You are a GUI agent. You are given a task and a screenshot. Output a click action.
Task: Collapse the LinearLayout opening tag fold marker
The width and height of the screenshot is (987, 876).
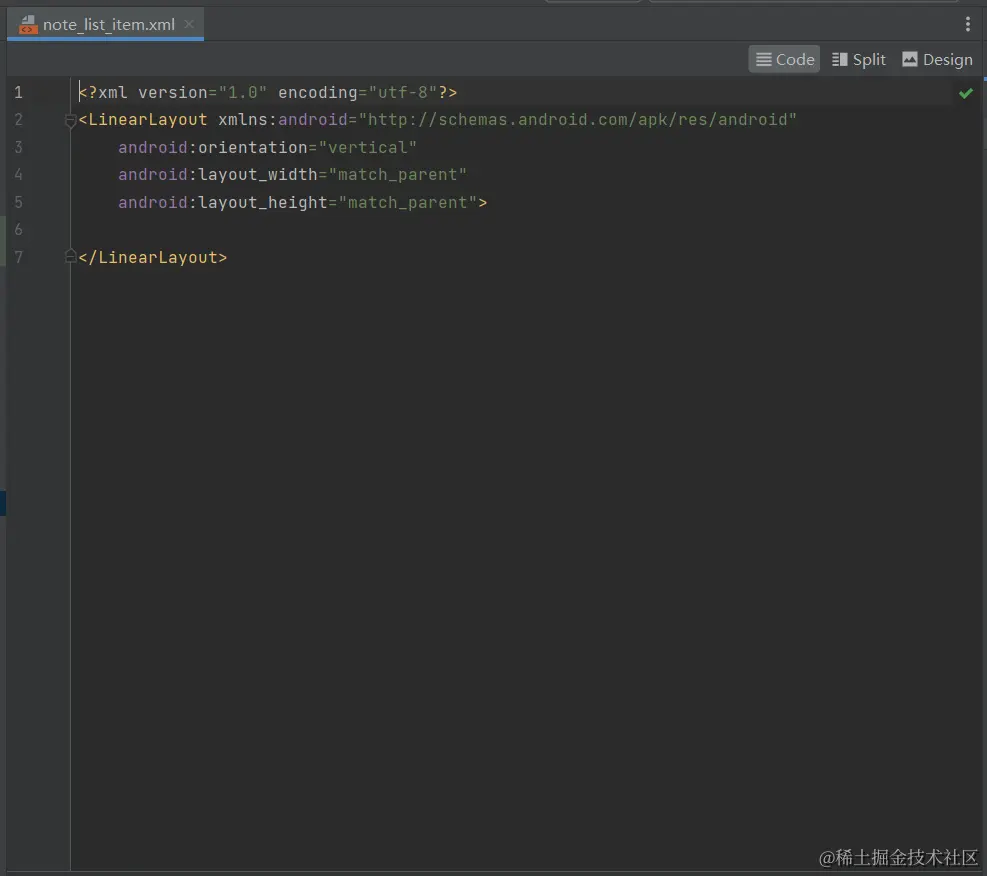70,120
